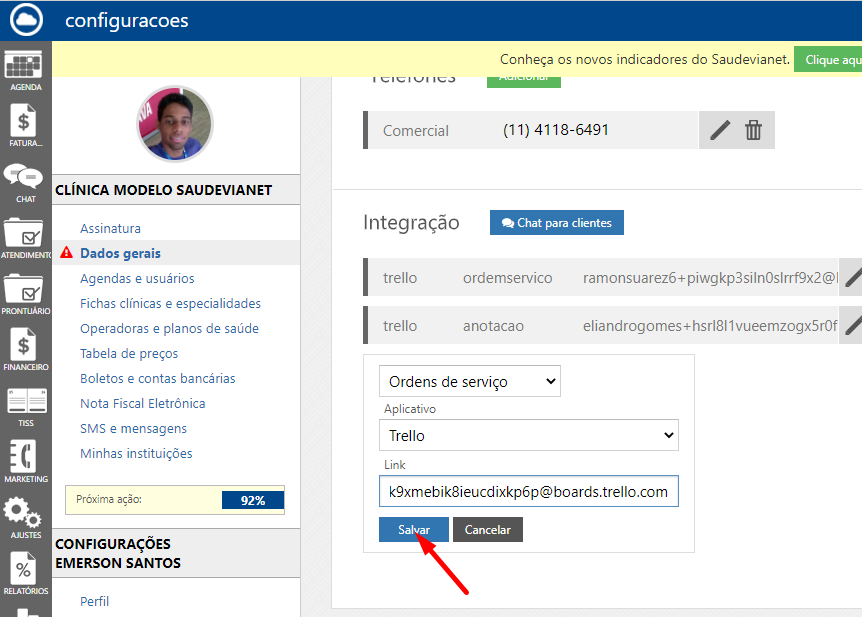The width and height of the screenshot is (862, 617).
Task: Open the TISS book icon
Action: coord(26,401)
